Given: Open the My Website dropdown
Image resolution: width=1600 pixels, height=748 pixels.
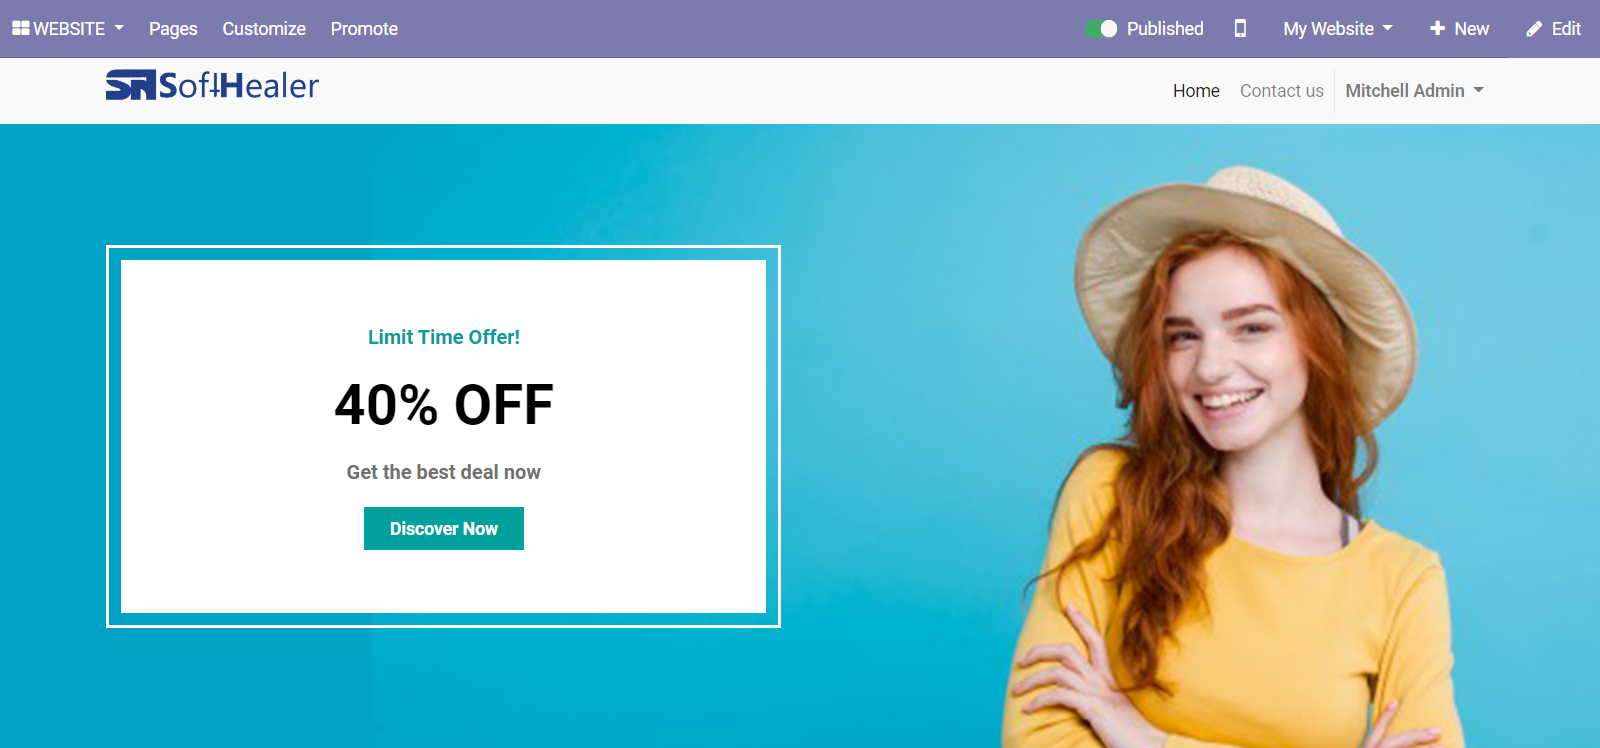Looking at the screenshot, I should click(1338, 29).
